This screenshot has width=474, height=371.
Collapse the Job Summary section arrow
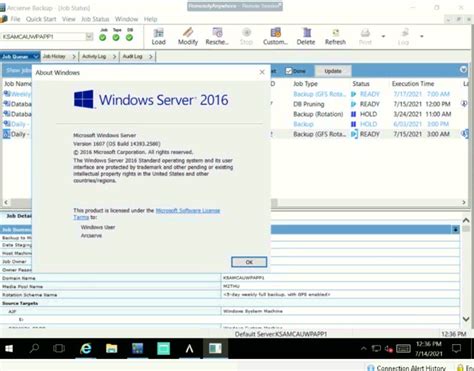click(455, 229)
